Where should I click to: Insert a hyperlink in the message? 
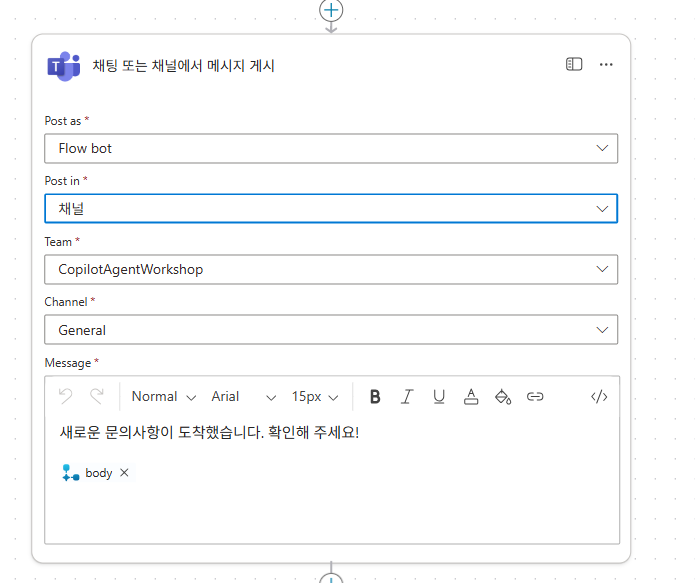[535, 396]
